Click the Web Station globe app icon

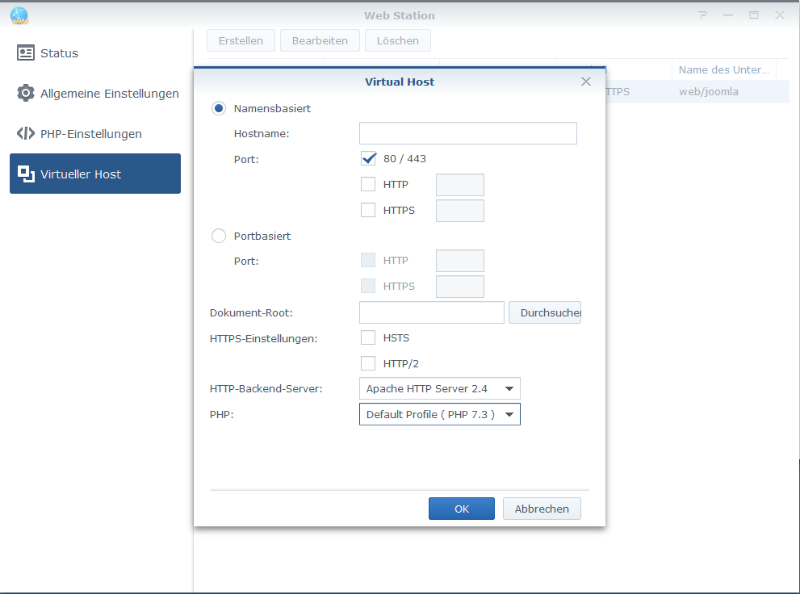point(19,15)
